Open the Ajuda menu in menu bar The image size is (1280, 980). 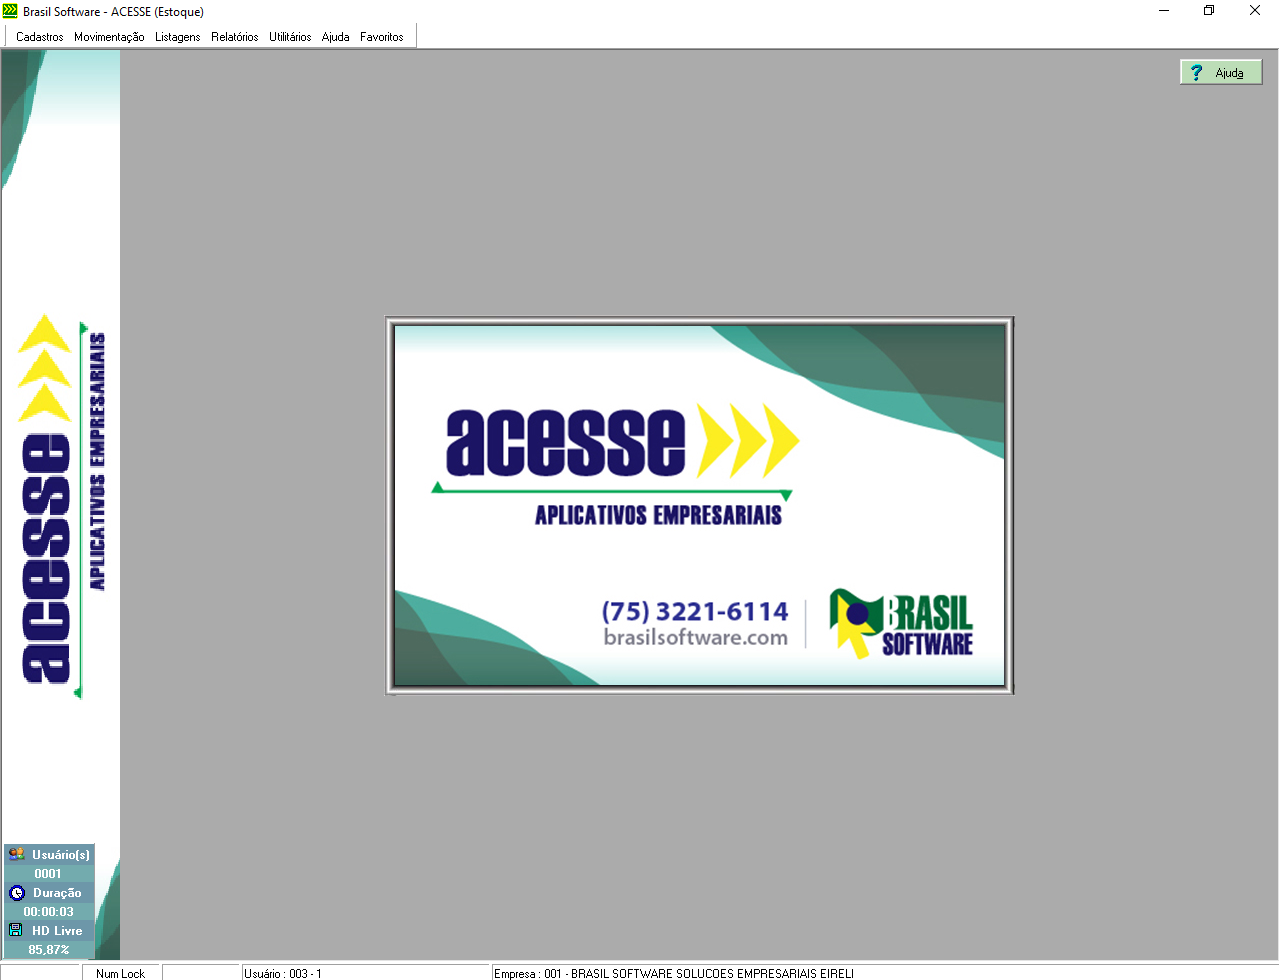point(336,37)
